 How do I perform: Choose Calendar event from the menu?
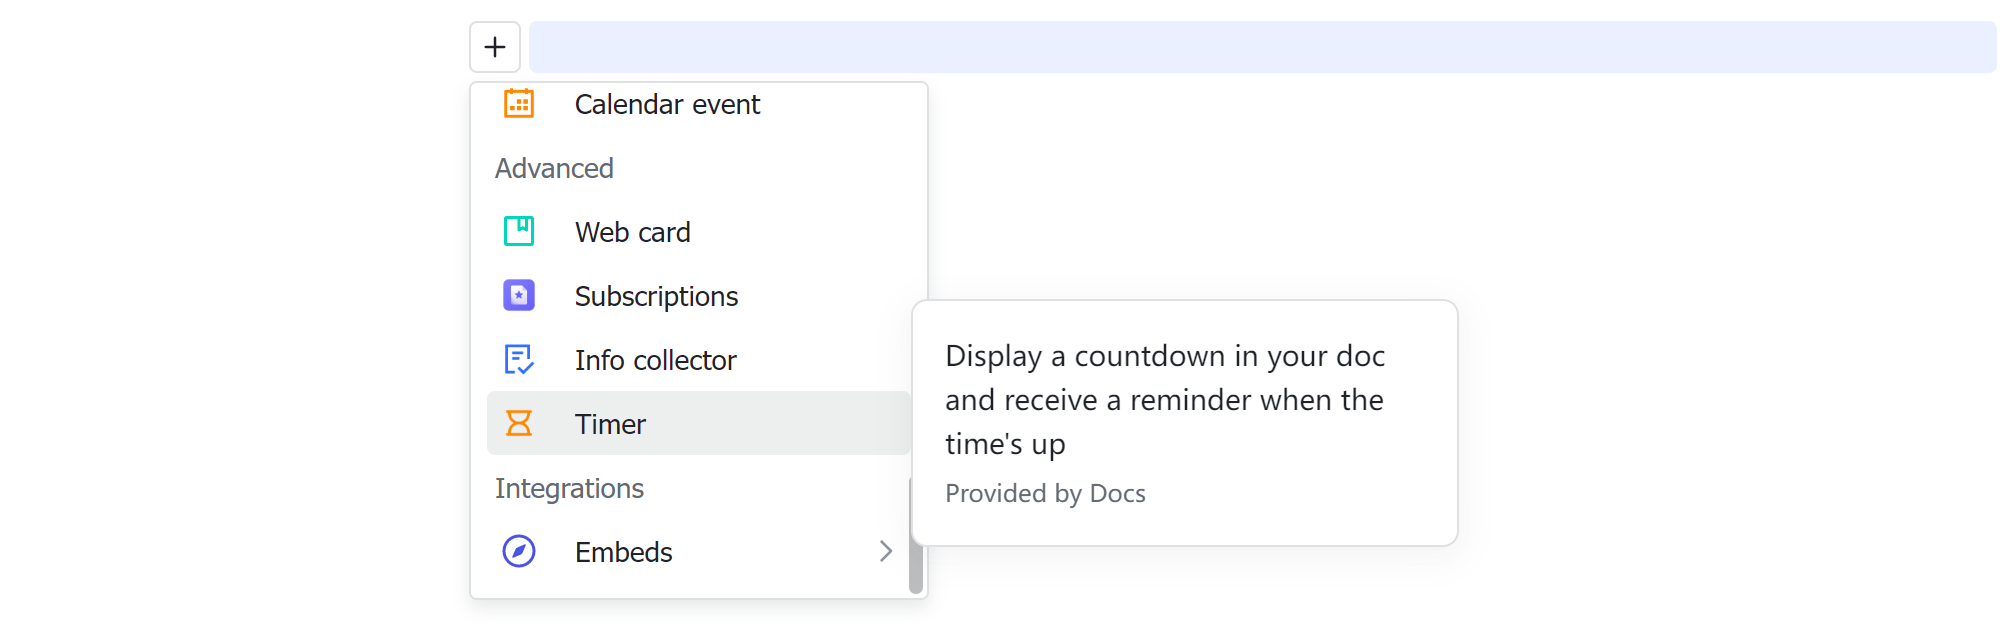pos(667,104)
